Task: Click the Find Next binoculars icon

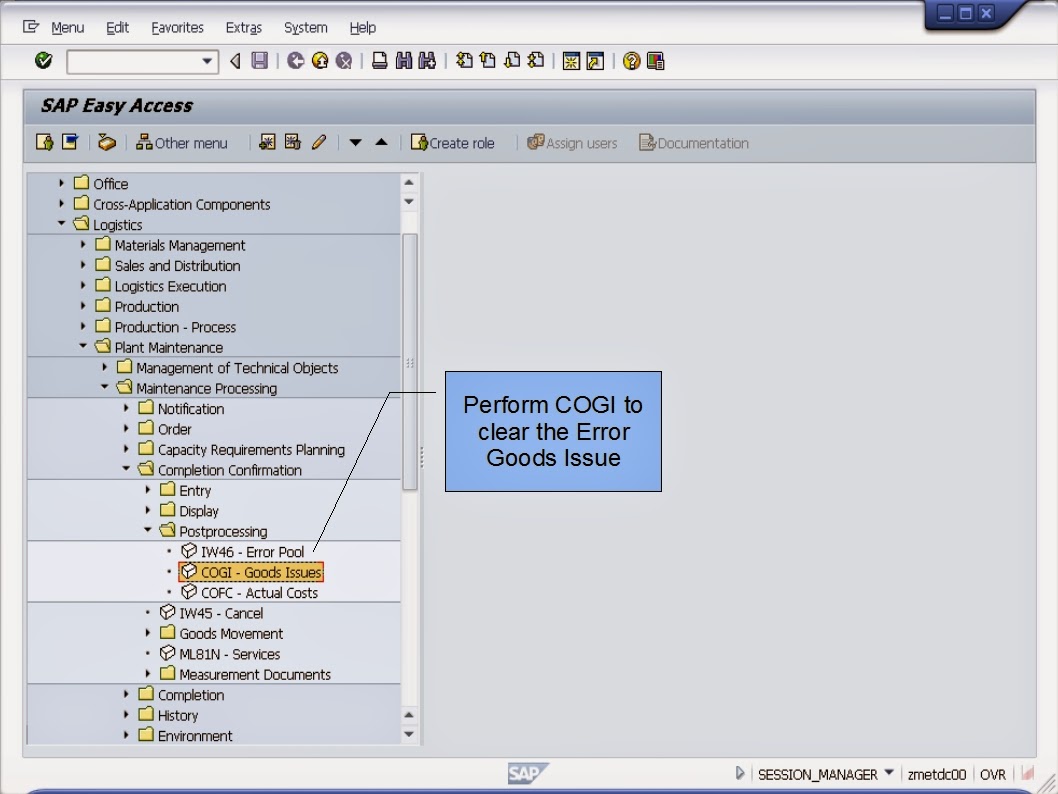Action: (427, 61)
